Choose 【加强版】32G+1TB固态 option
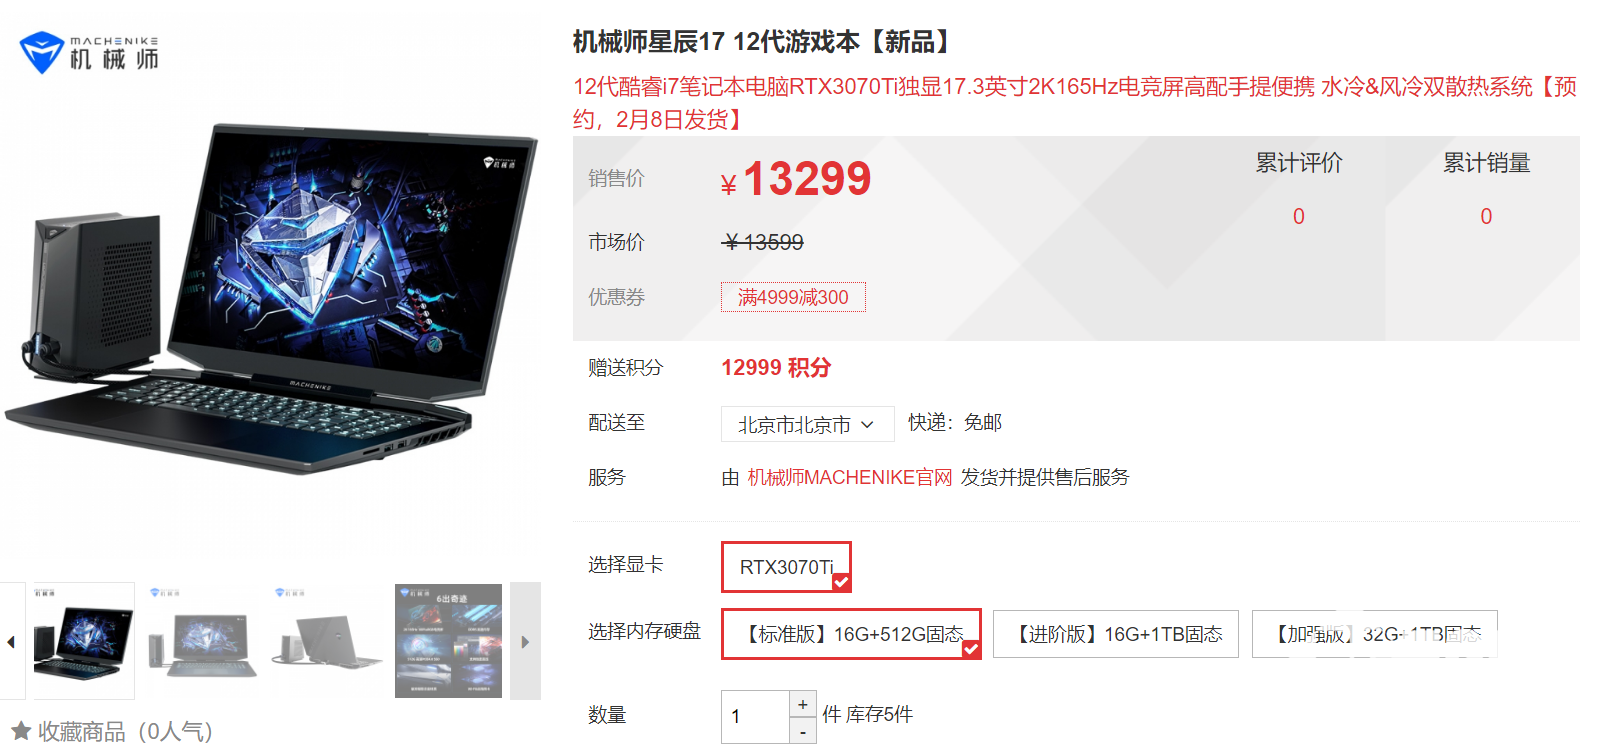Screen dimensions: 1597x752 (1375, 634)
